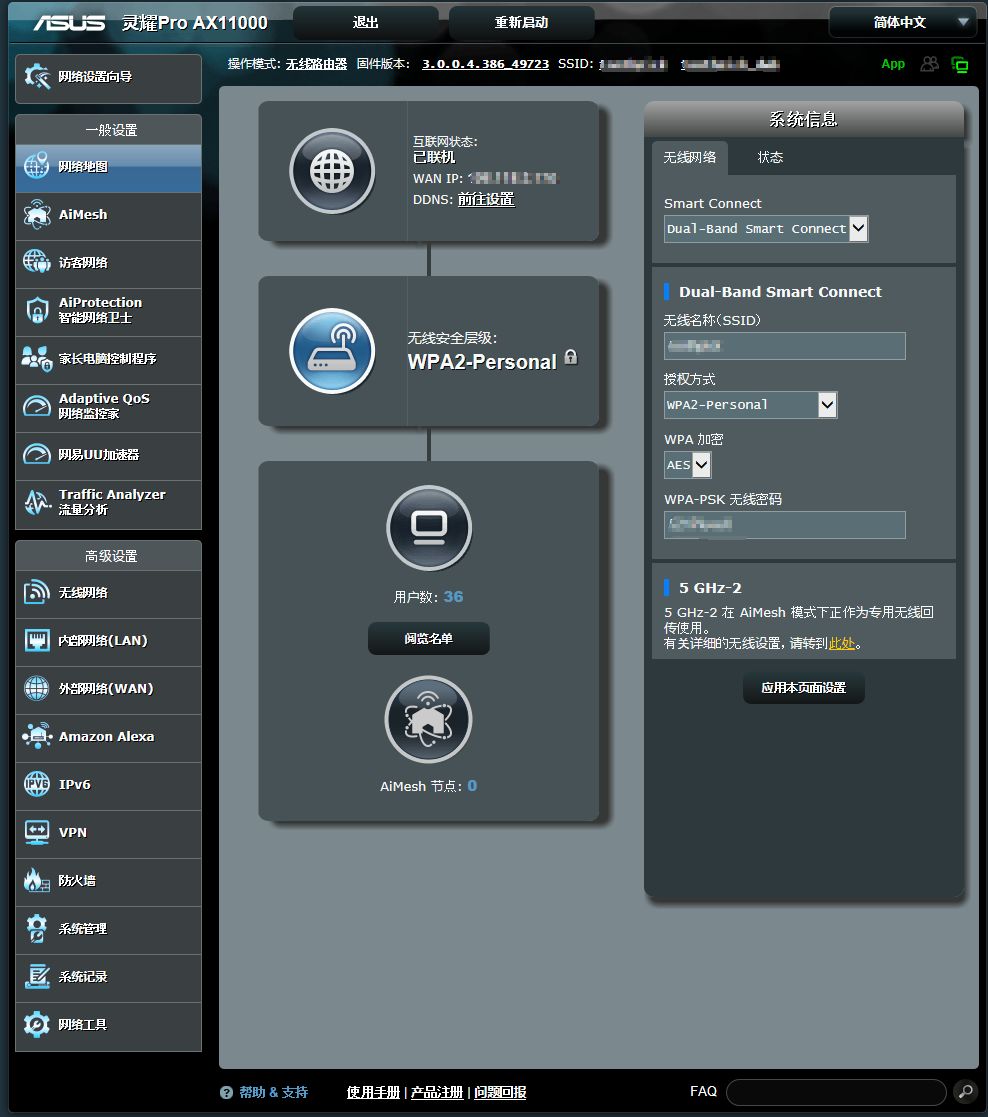
Task: Open the 外部网络(WAN) globe icon
Action: click(x=37, y=688)
